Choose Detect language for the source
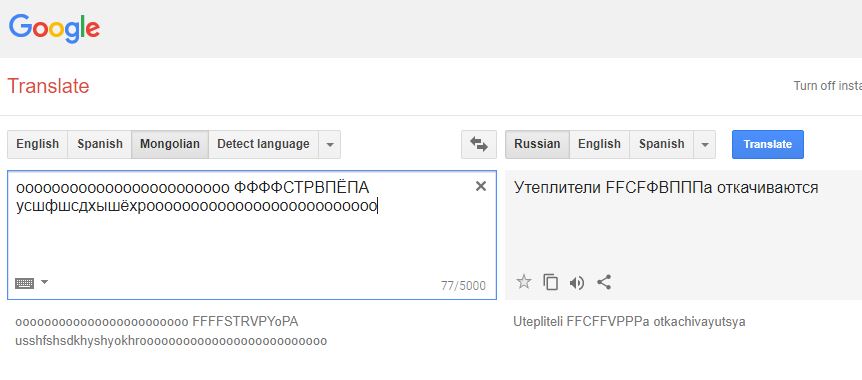 (x=263, y=144)
